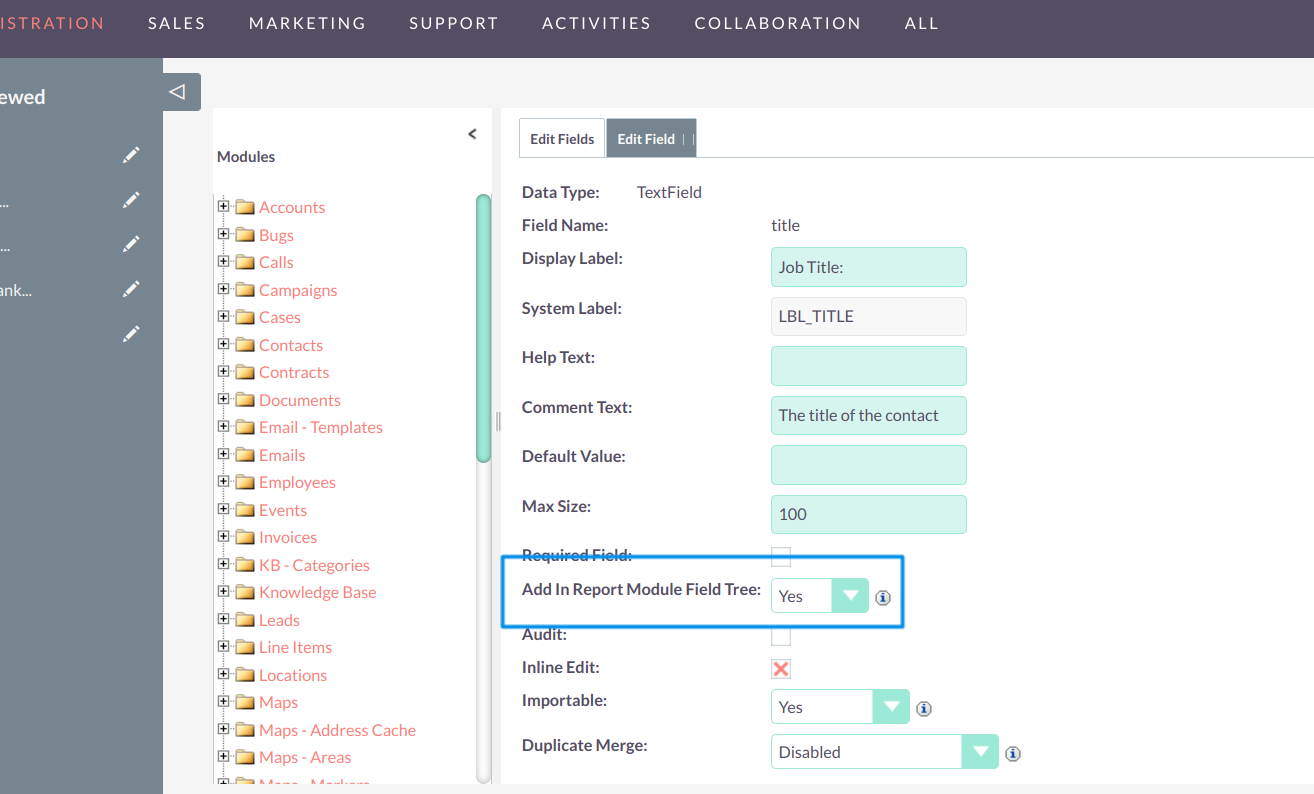Open the Documents module link

[x=300, y=400]
